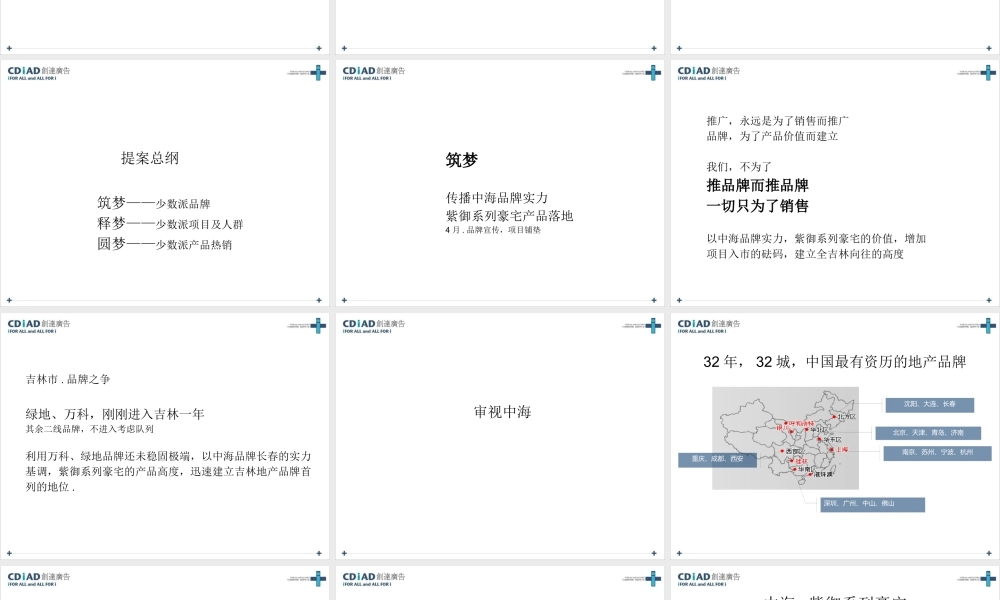Click the line 品牌，为了产品价值而建立
Screen dimensions: 1000x600
[772, 136]
